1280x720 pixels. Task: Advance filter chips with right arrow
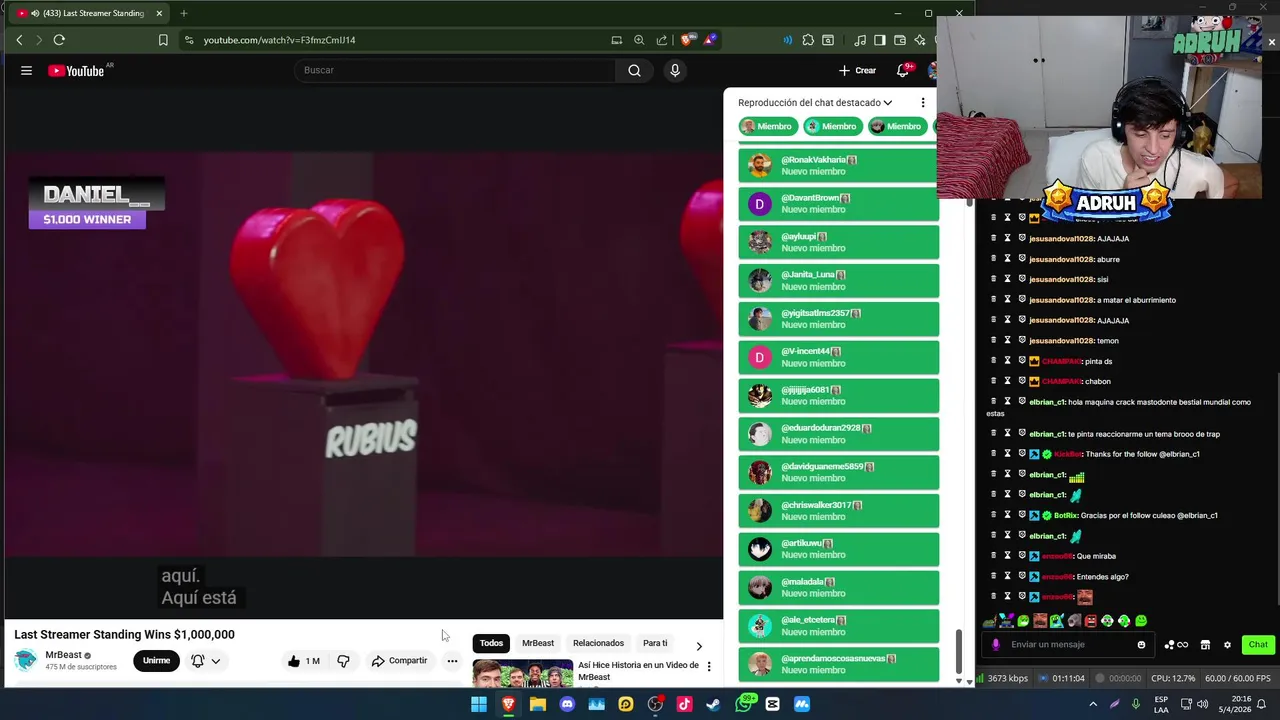pos(699,645)
